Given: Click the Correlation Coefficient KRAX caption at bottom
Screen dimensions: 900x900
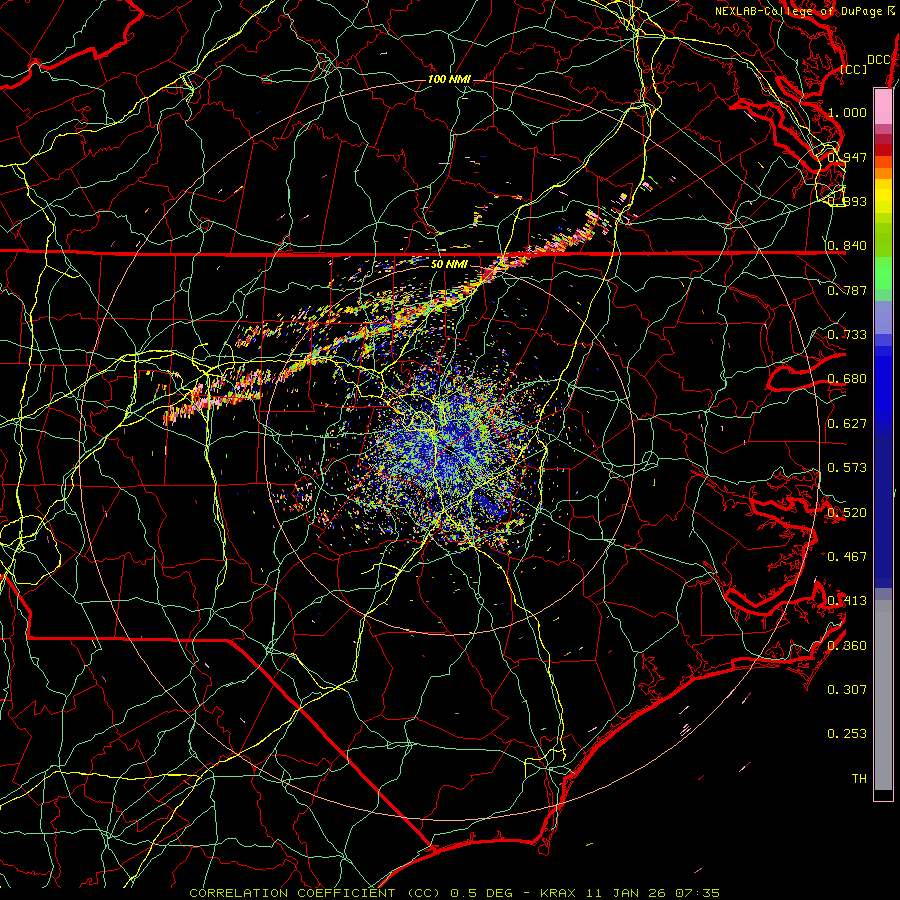Looking at the screenshot, I should [454, 893].
